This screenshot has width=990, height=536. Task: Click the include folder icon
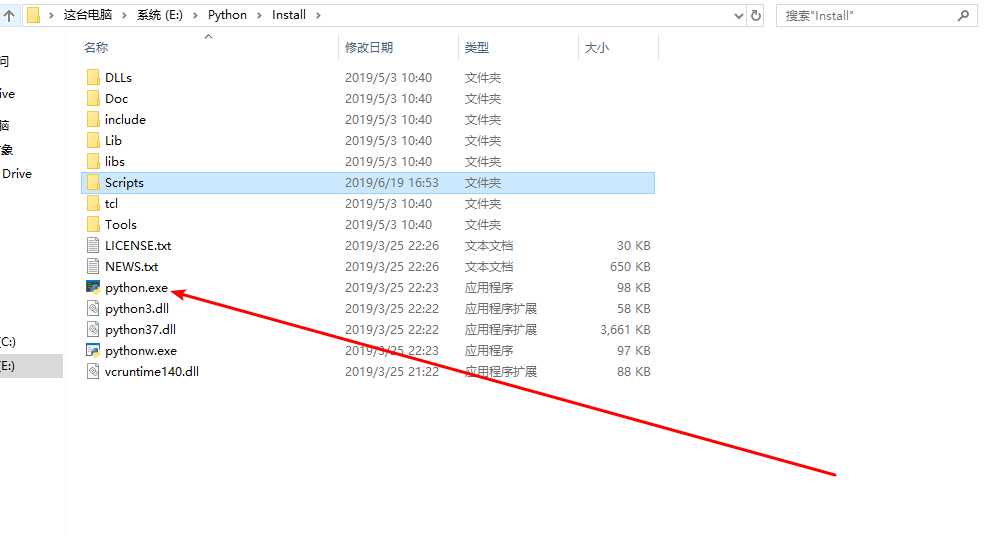(x=93, y=119)
